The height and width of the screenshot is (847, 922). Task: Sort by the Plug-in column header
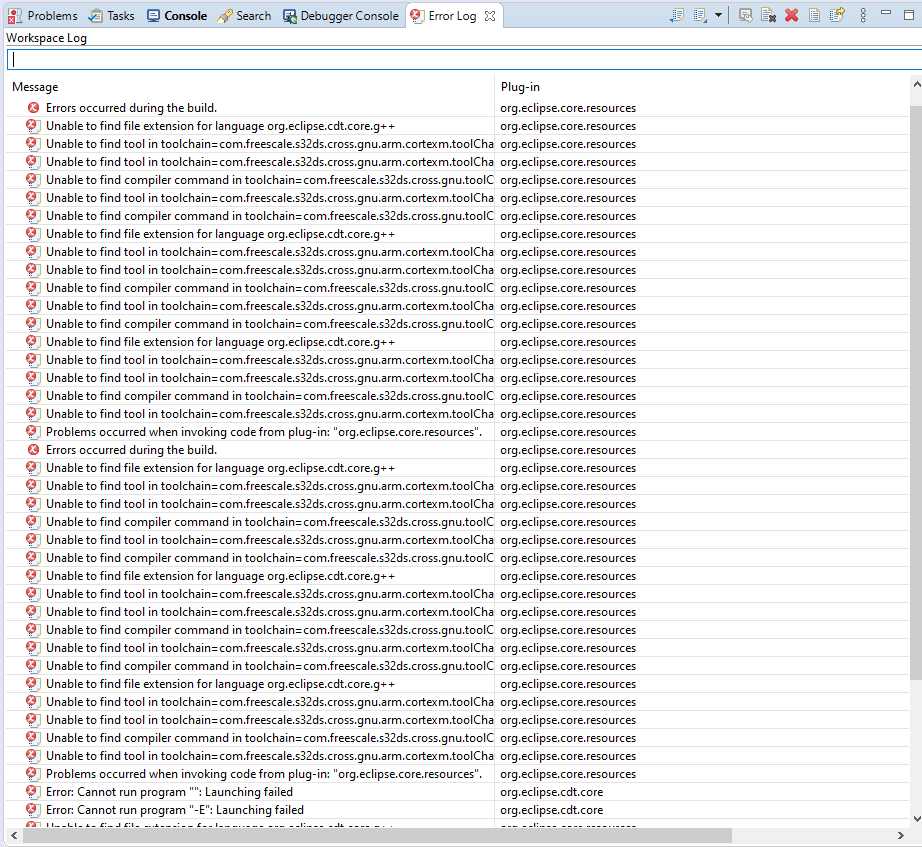point(703,87)
